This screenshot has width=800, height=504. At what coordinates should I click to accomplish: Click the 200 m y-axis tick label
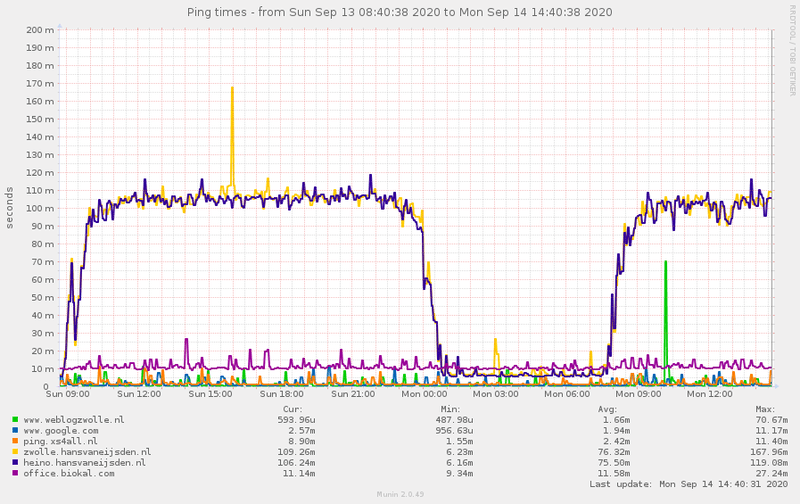pos(40,30)
